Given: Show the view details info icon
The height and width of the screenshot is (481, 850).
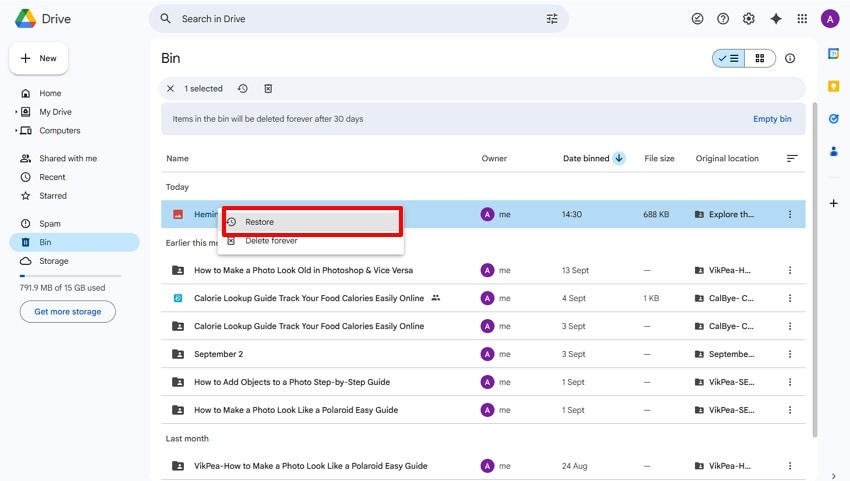Looking at the screenshot, I should pyautogui.click(x=790, y=59).
